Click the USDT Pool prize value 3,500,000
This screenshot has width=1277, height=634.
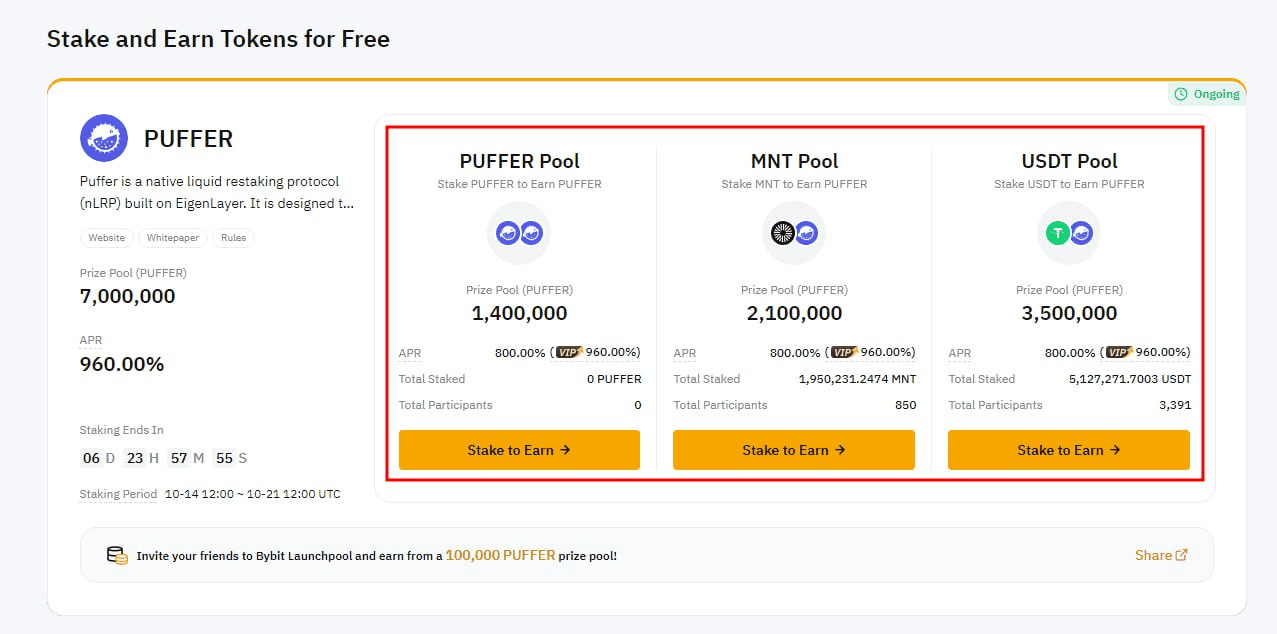tap(1069, 313)
